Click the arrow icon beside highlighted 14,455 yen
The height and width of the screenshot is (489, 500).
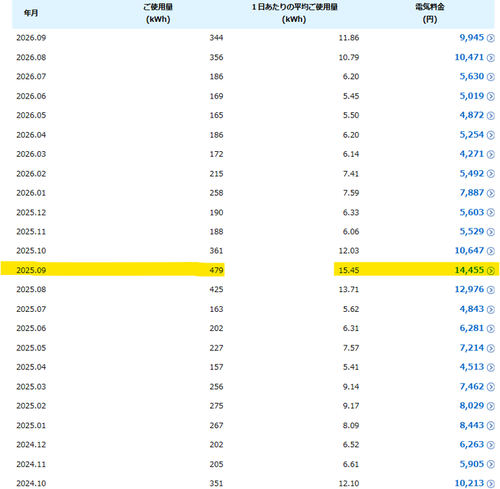coord(490,270)
